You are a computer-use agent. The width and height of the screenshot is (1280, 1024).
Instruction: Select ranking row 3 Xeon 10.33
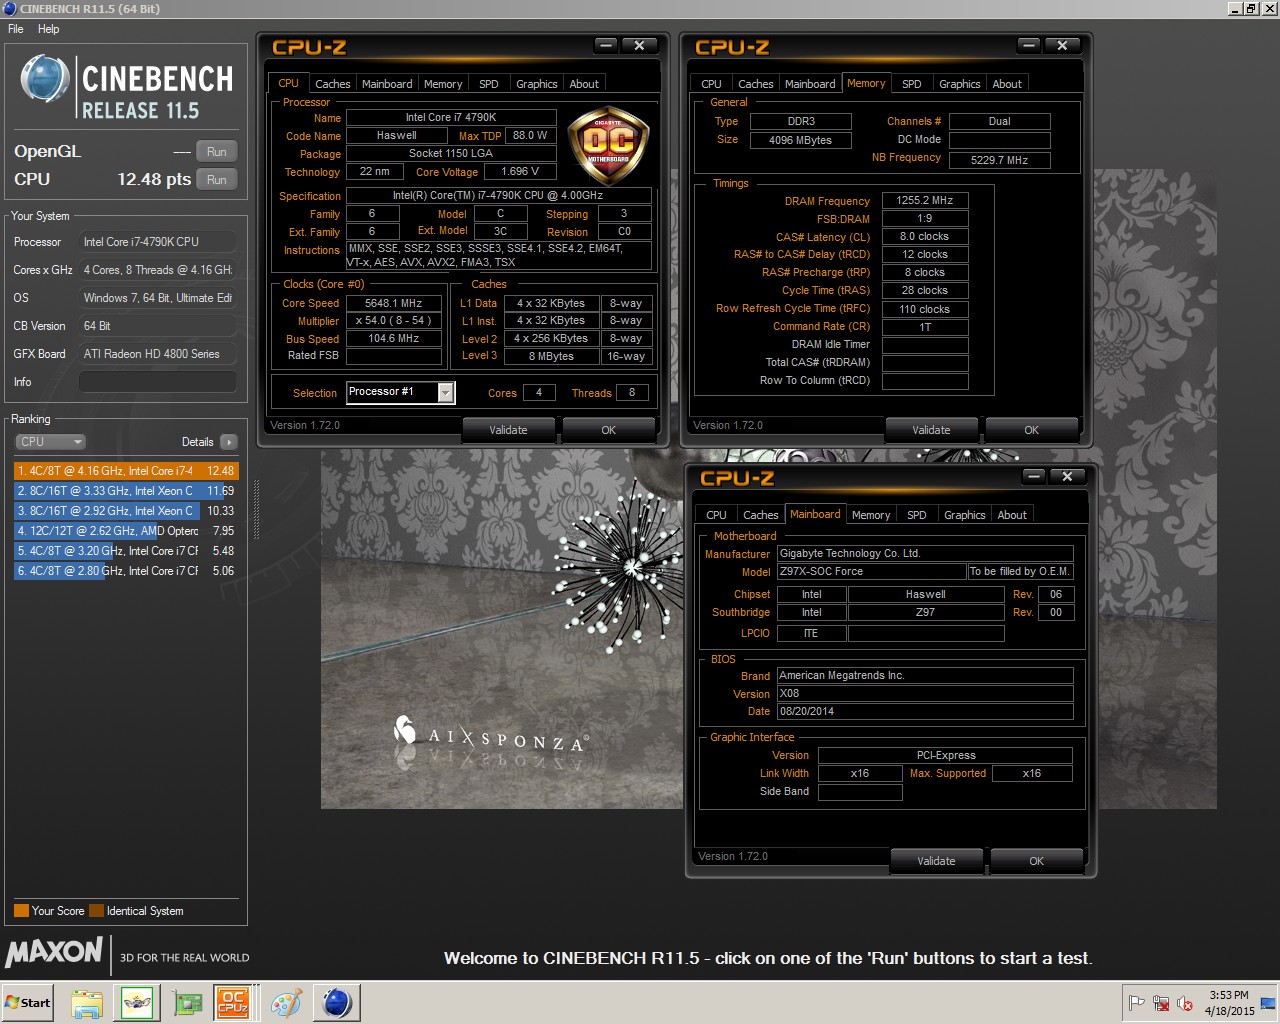(x=126, y=511)
